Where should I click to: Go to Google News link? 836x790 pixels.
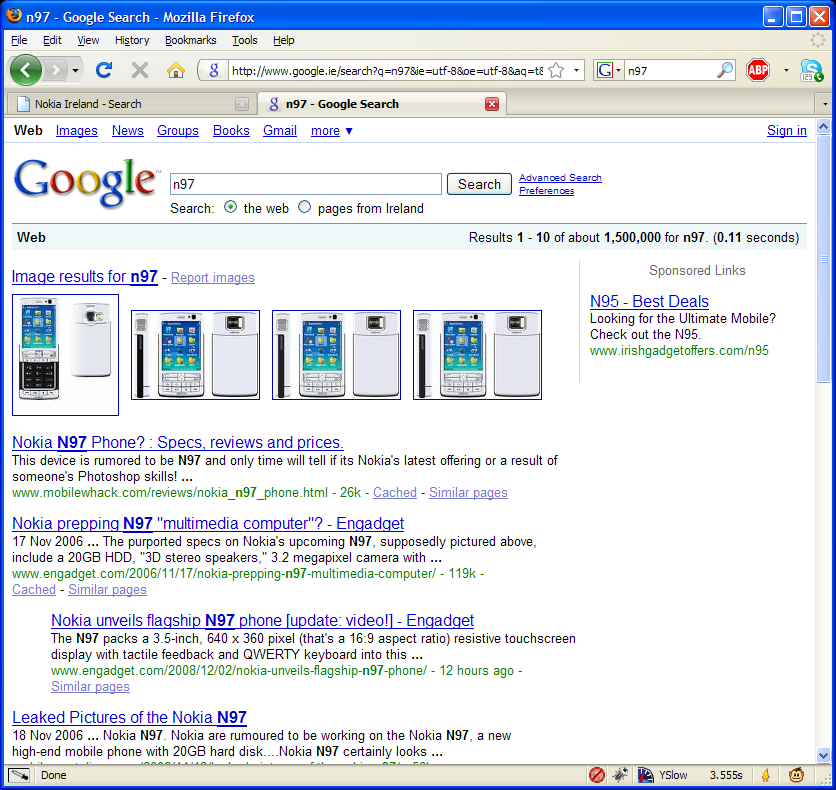point(127,131)
